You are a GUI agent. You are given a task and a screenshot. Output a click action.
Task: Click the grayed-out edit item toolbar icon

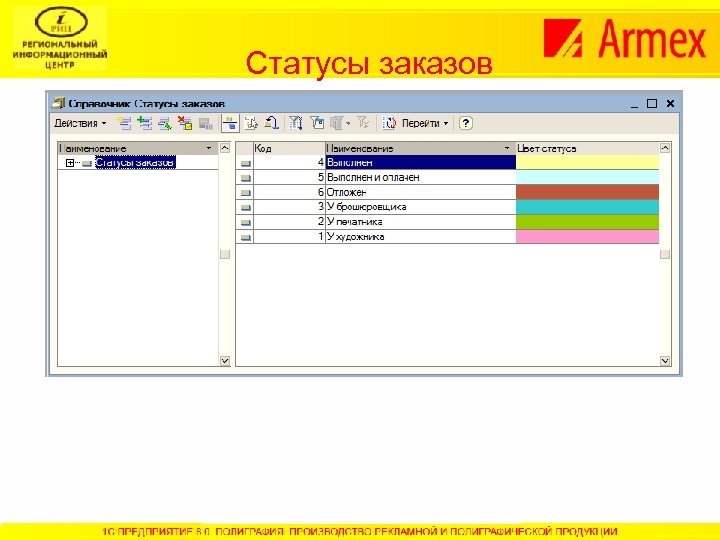click(205, 123)
